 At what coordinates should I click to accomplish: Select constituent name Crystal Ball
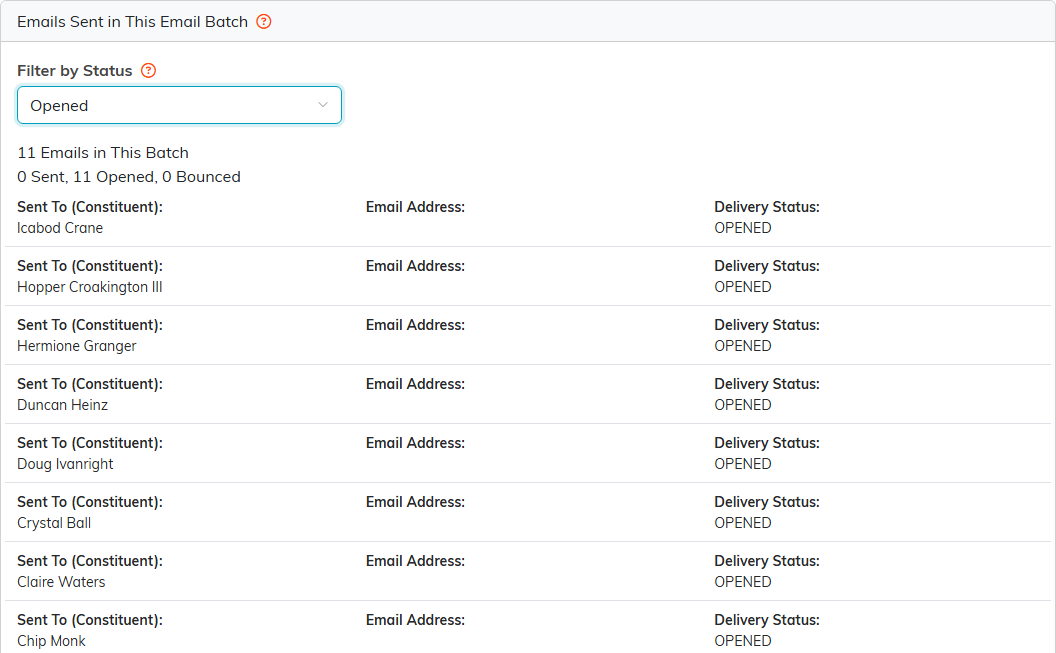[54, 523]
